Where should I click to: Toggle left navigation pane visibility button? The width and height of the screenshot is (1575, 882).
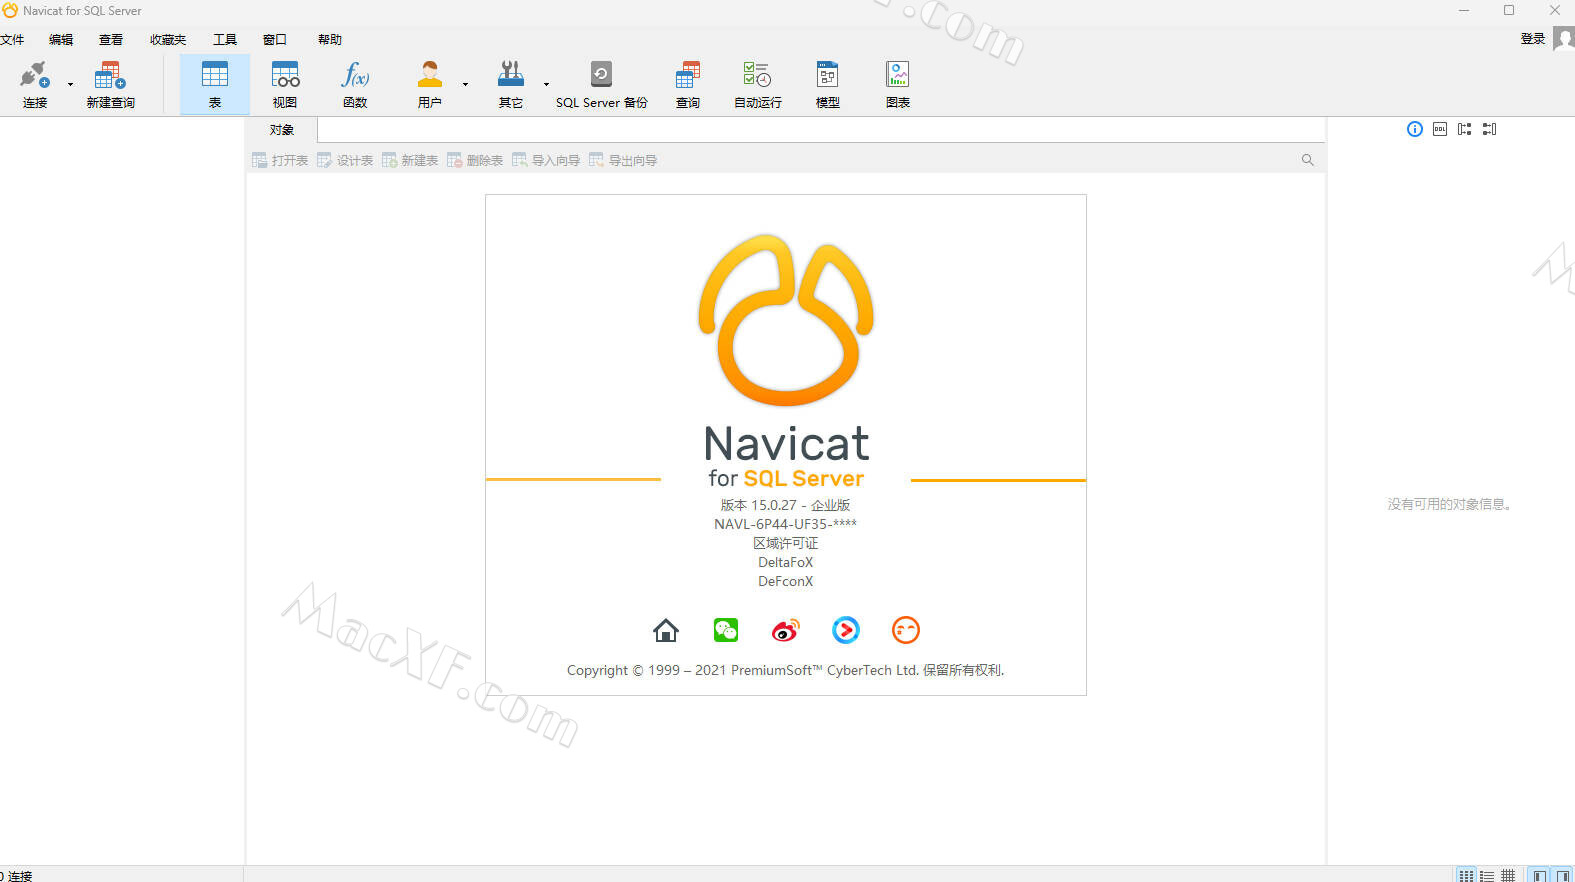point(1540,875)
